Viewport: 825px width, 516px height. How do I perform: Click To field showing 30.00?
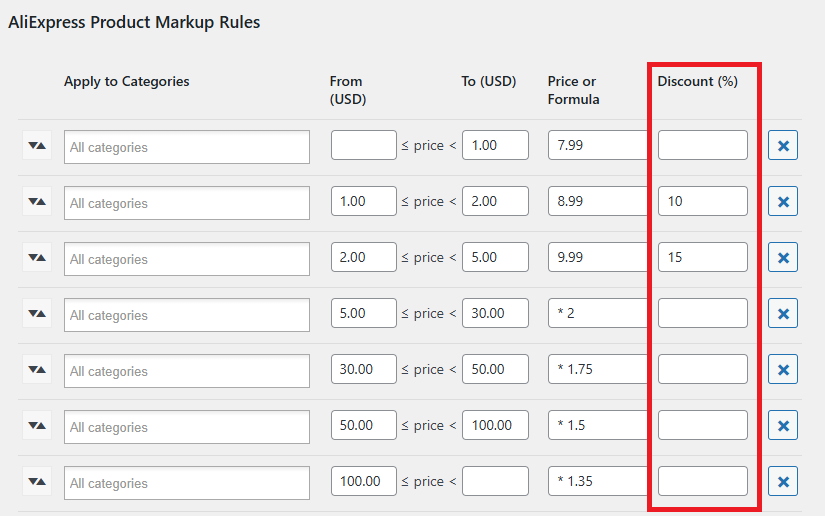[x=496, y=313]
